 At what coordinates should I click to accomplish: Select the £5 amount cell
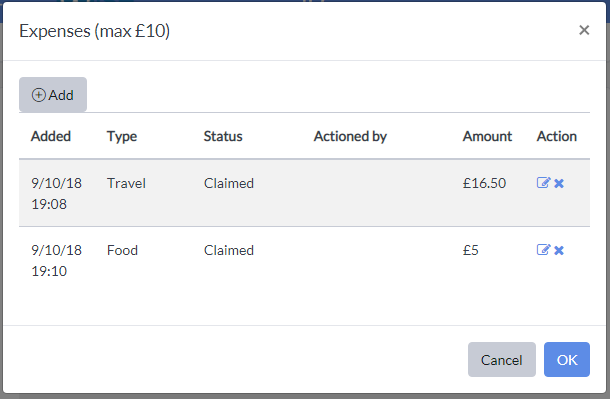[x=471, y=250]
